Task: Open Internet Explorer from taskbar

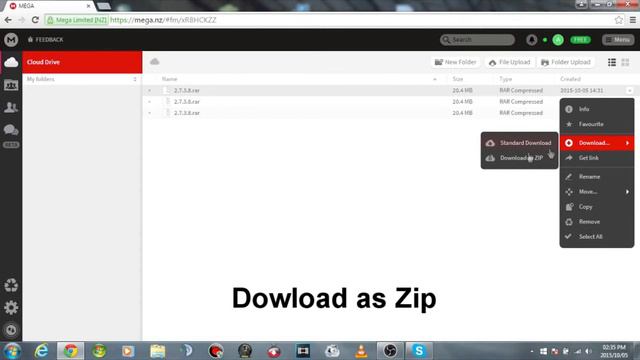Action: click(41, 351)
